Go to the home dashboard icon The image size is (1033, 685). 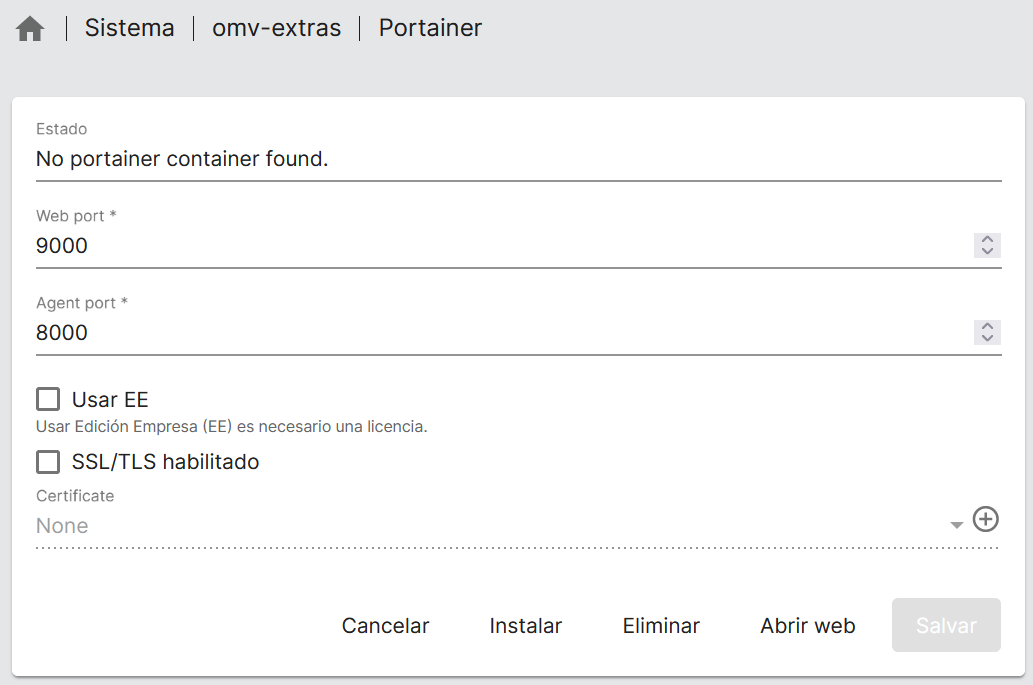[x=30, y=29]
